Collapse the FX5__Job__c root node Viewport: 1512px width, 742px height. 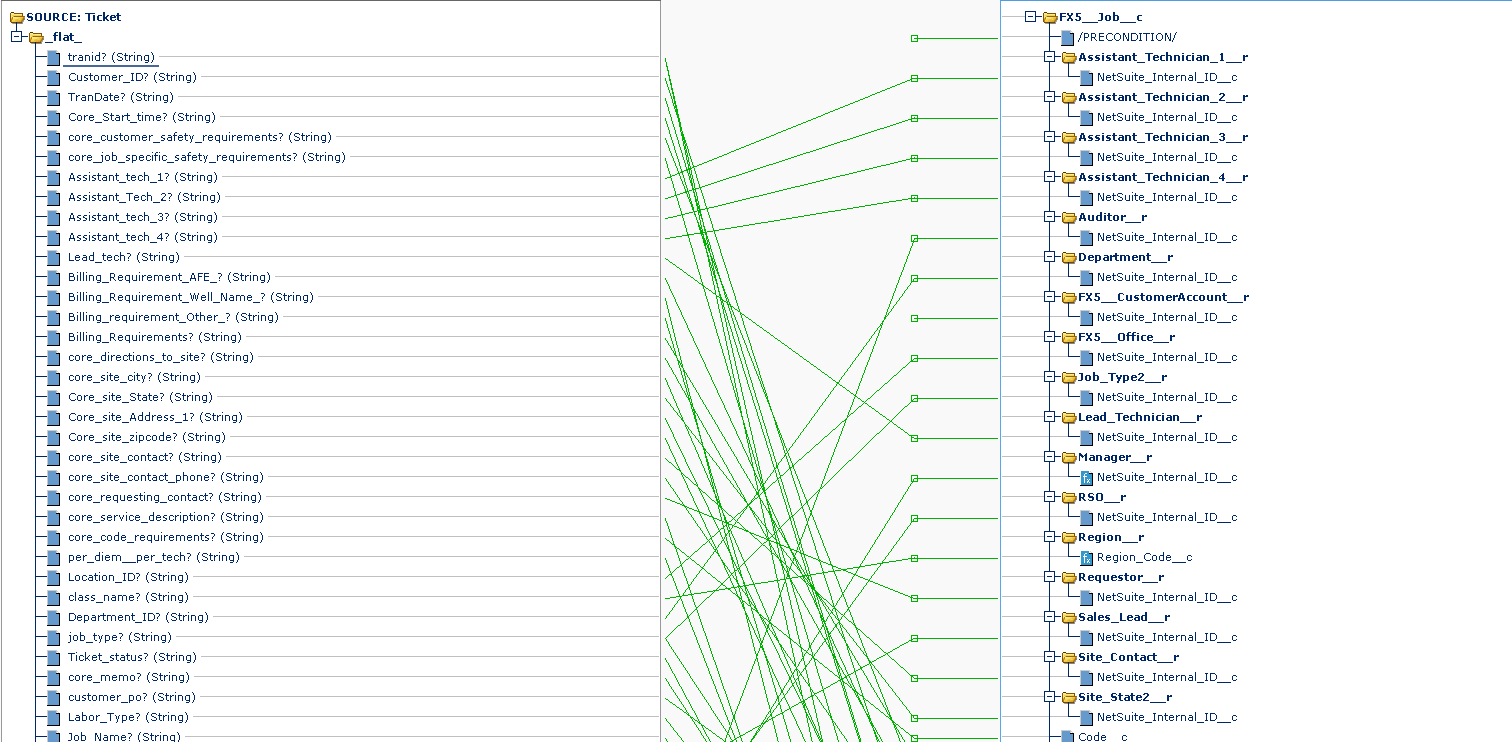(1030, 17)
